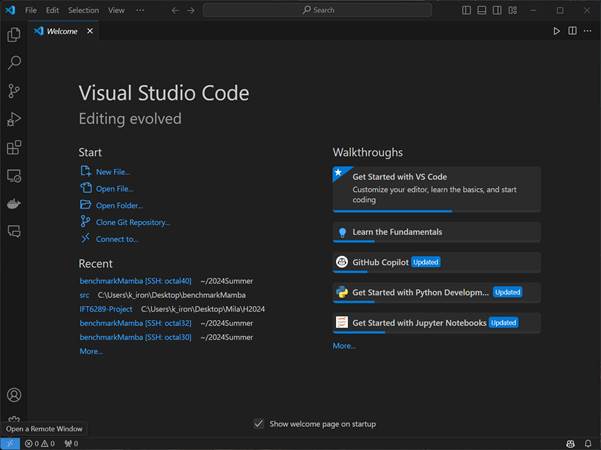The height and width of the screenshot is (450, 601).
Task: Open editor More Actions ellipsis
Action: 588,31
